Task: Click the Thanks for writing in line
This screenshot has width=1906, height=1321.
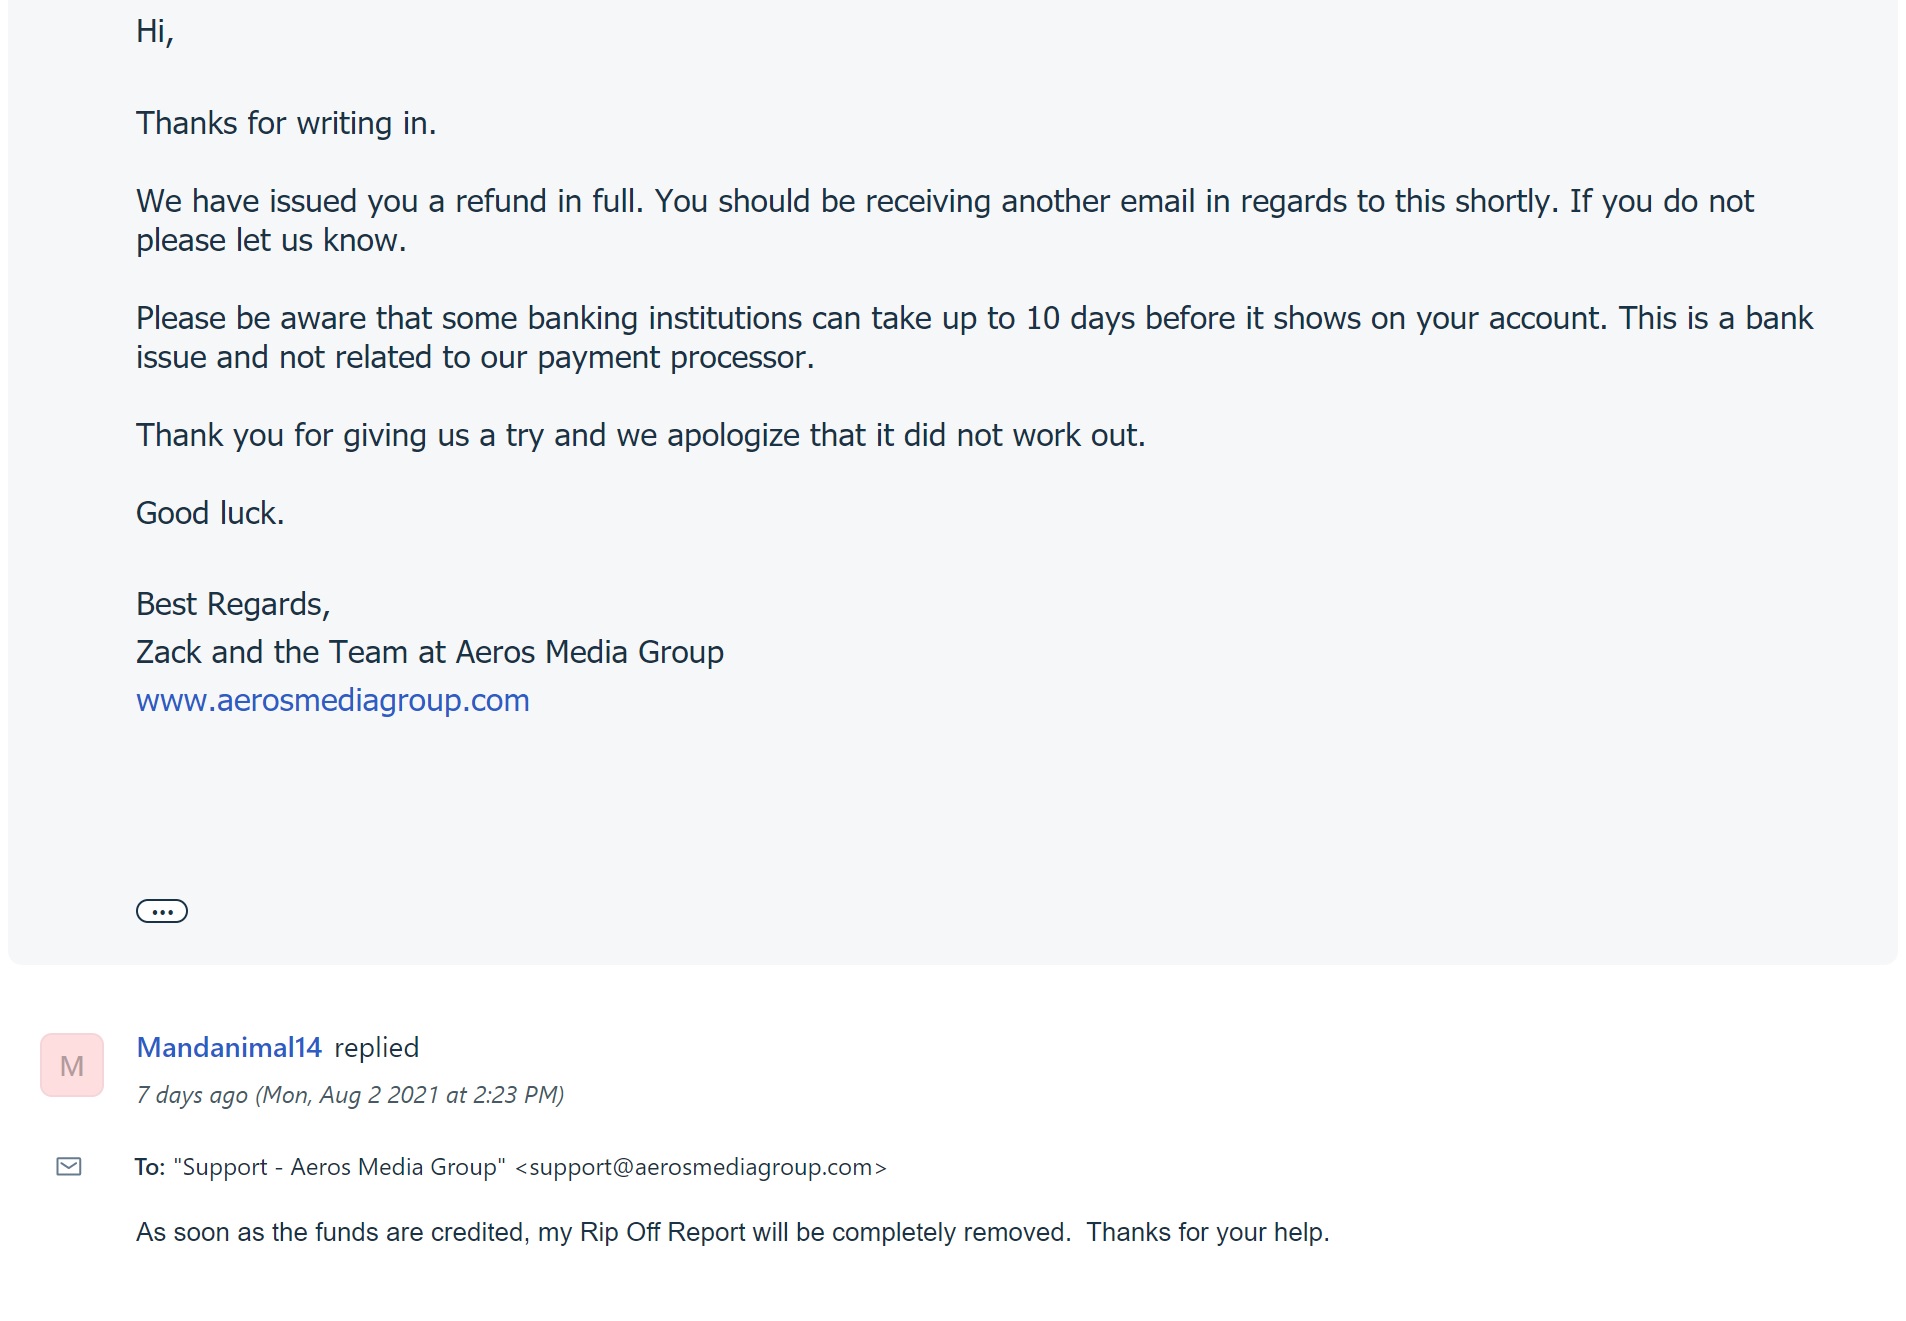Action: 286,123
